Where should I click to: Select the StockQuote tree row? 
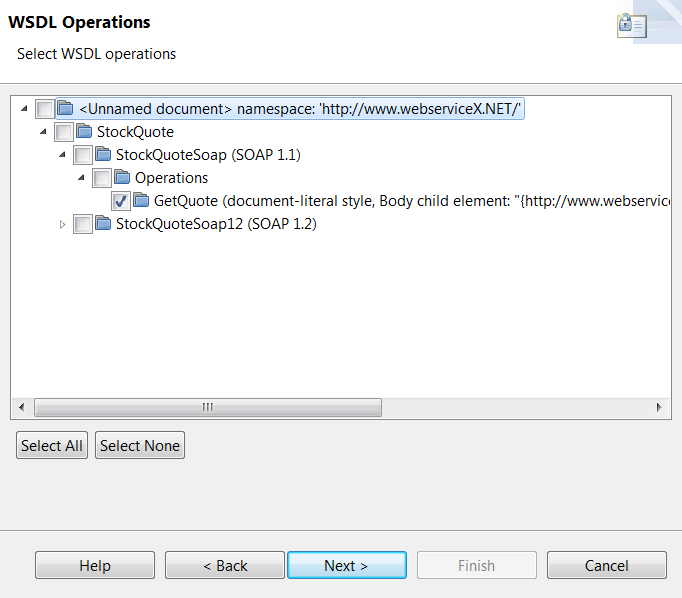click(x=135, y=132)
